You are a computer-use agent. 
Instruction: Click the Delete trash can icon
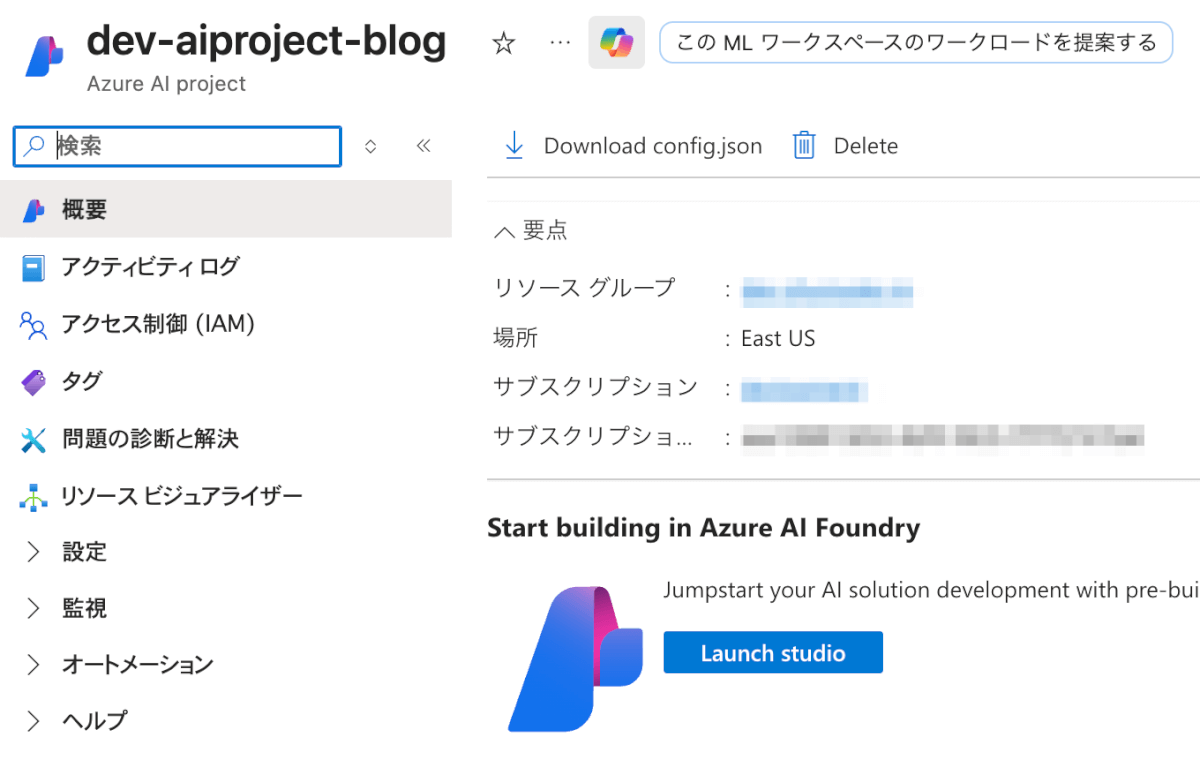click(x=804, y=146)
